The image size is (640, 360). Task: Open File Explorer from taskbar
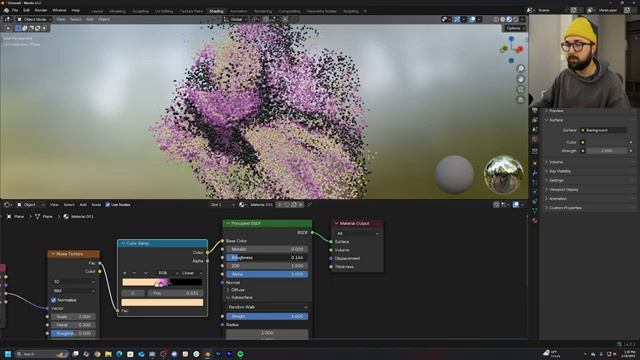pyautogui.click(x=108, y=354)
